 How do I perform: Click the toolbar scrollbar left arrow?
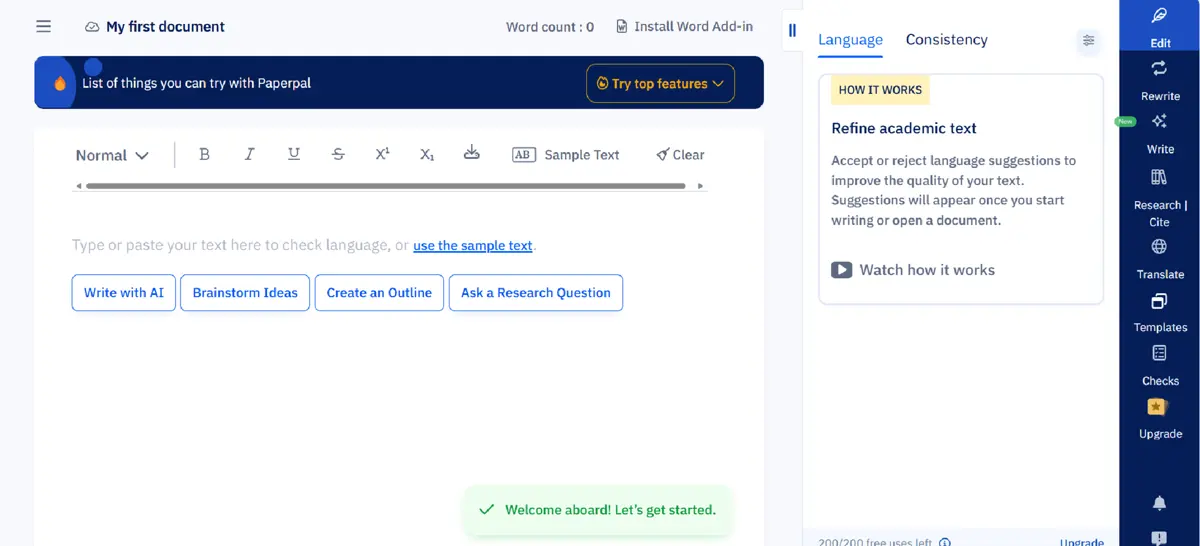coord(79,186)
